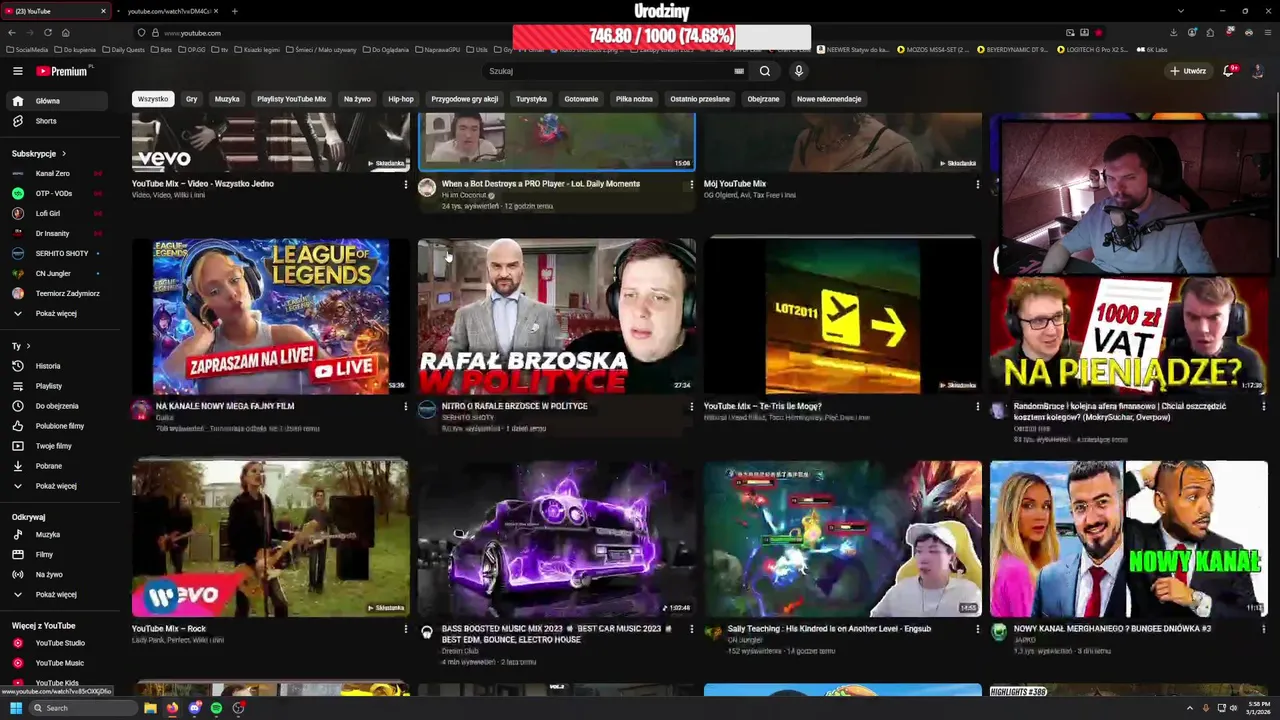The image size is (1280, 720).
Task: Start voice search with the microphone icon
Action: tap(798, 71)
